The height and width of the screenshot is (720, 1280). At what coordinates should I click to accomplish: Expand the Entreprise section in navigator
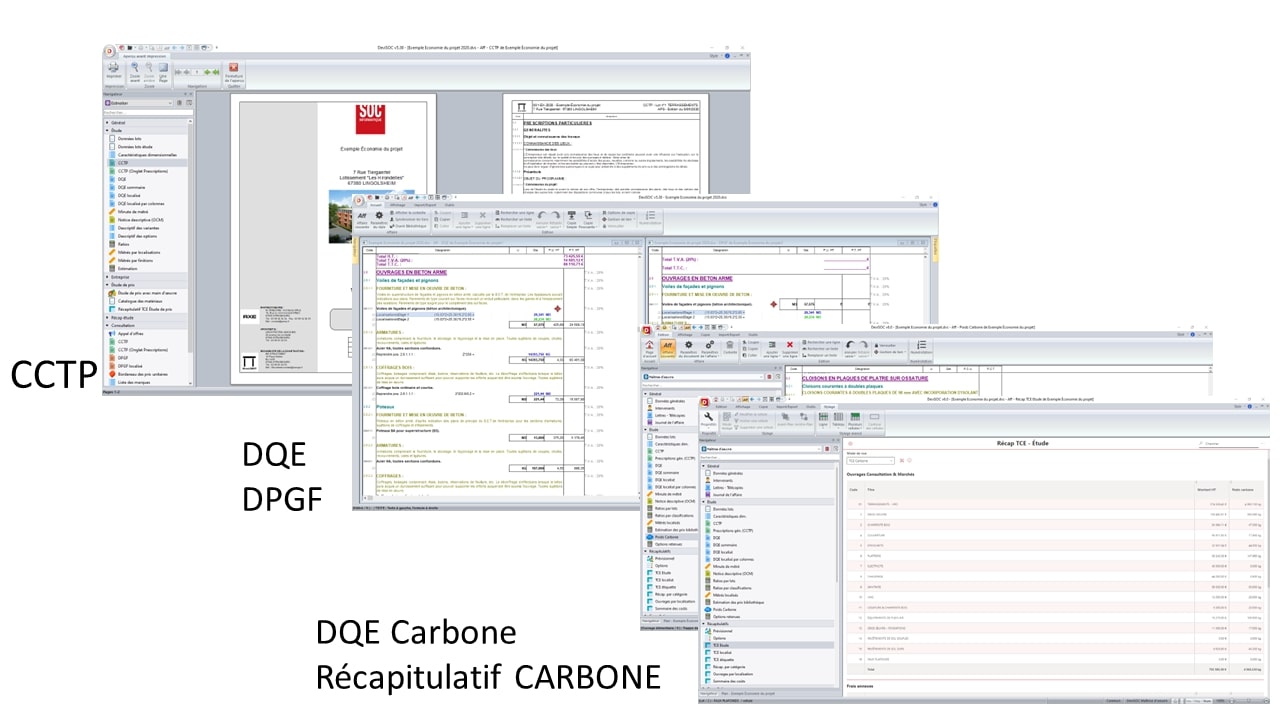tap(108, 276)
